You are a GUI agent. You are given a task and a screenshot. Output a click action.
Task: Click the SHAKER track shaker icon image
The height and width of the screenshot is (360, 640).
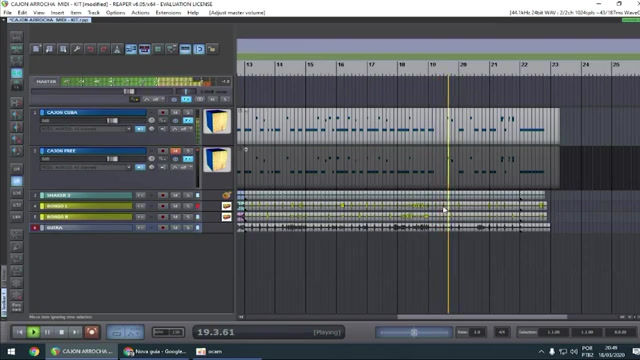point(227,195)
